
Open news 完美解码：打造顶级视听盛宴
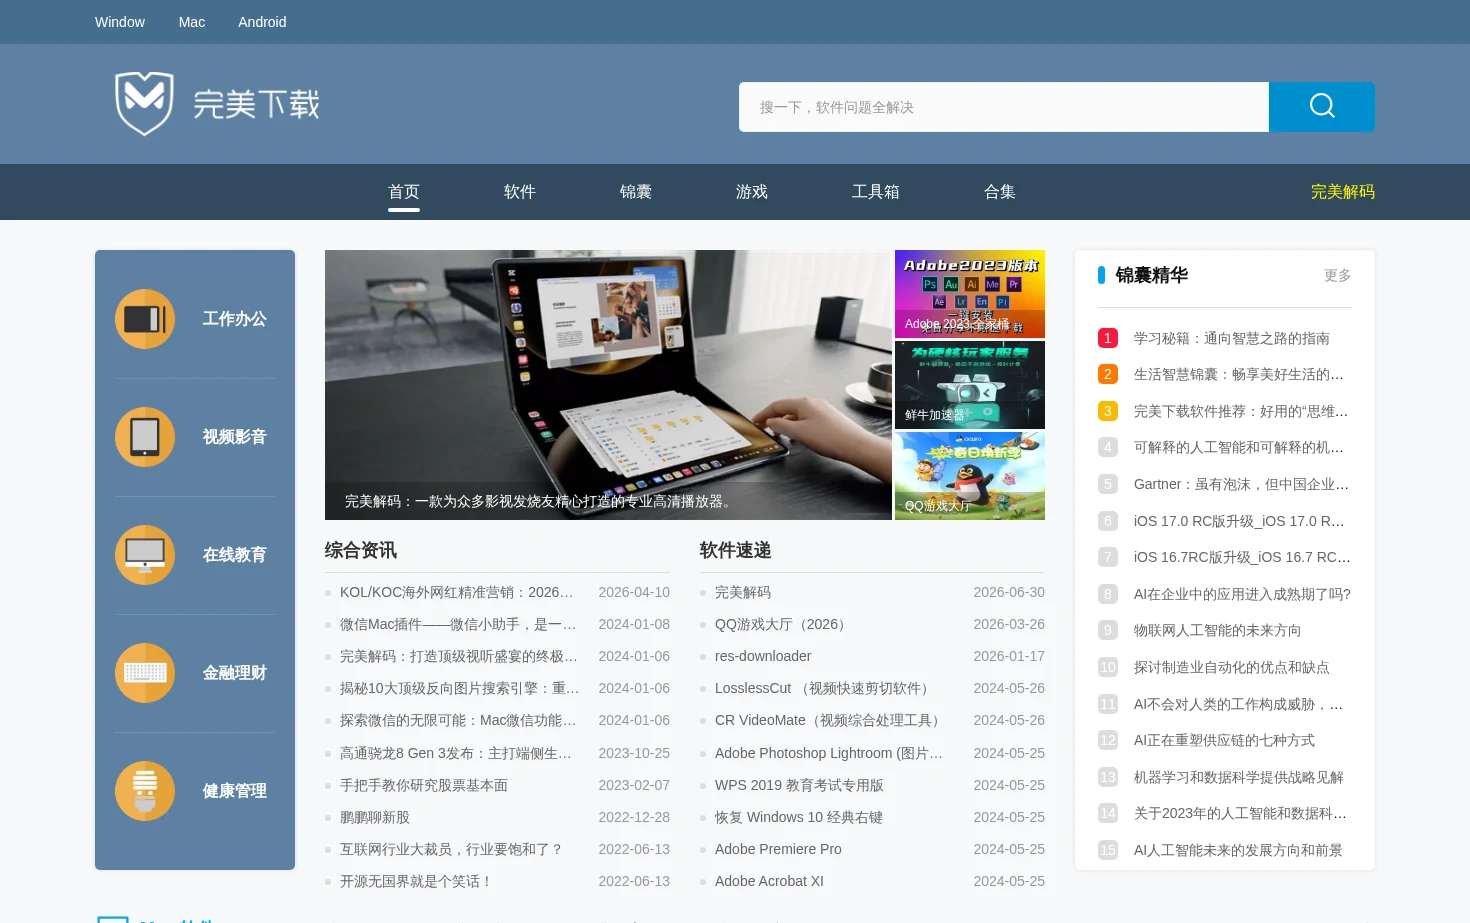coord(459,657)
